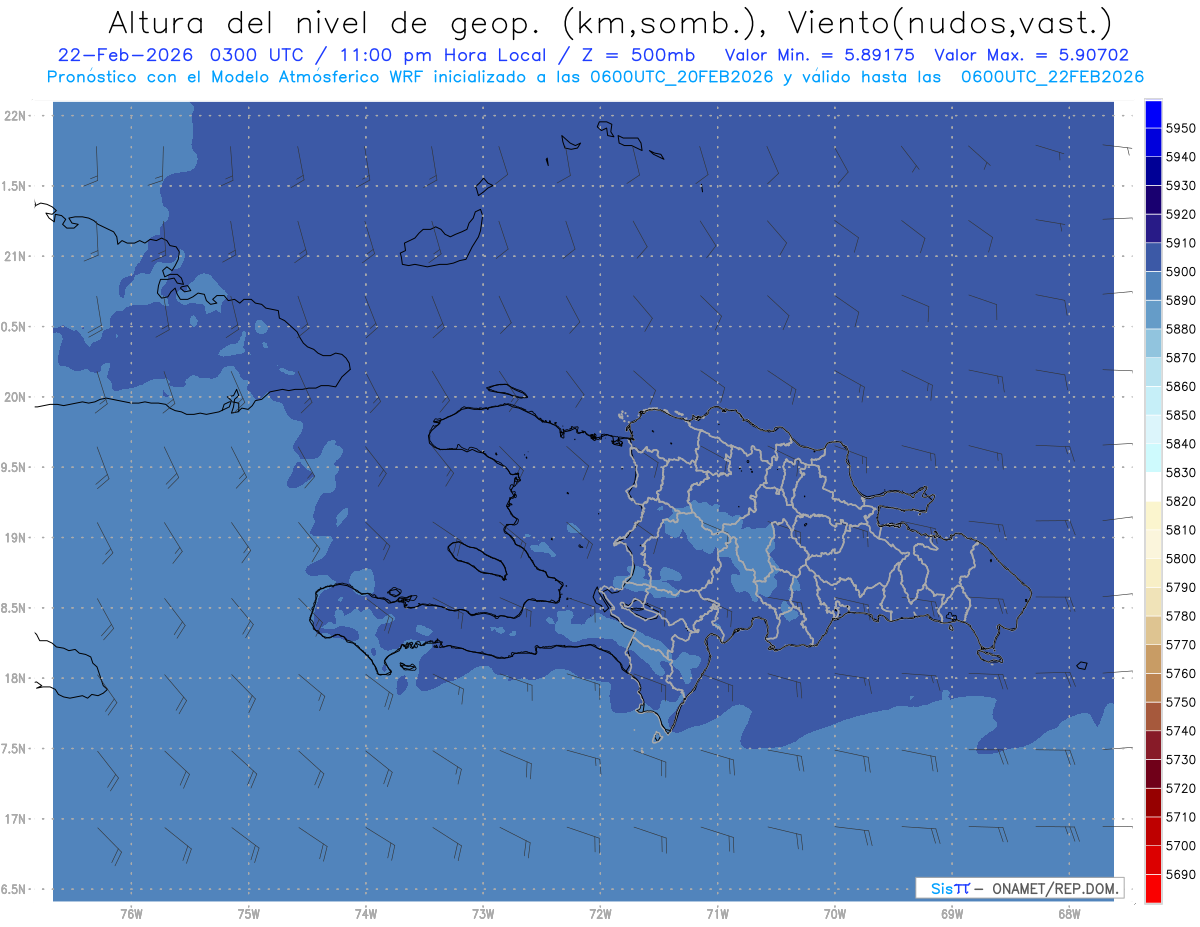Click the color scale segment between 5910 and 5900
Screen dimensions: 1200x927
[1153, 257]
